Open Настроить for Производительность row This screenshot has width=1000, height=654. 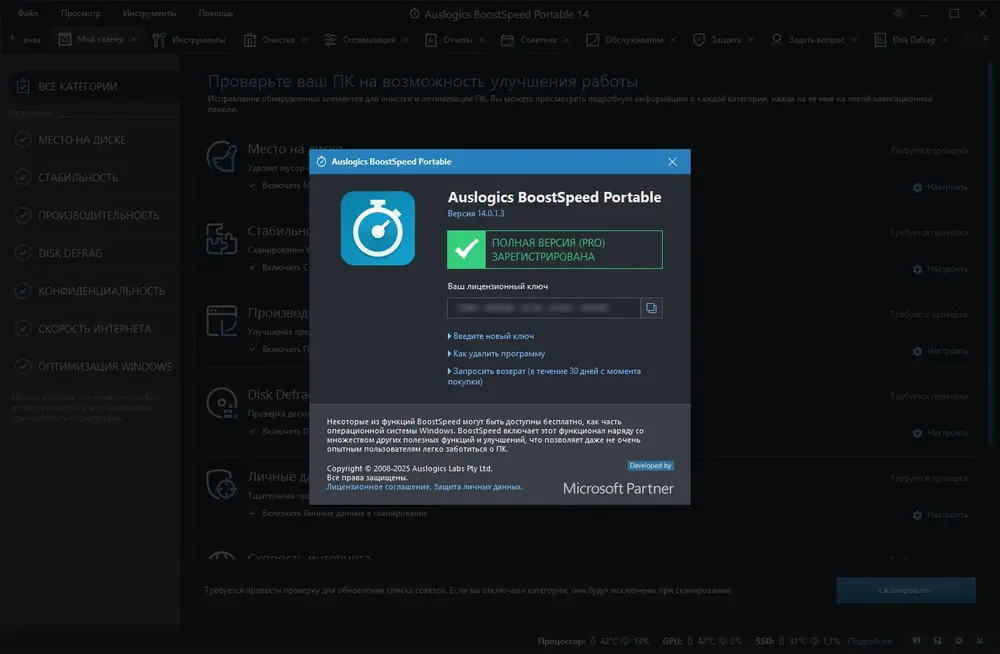pos(940,351)
